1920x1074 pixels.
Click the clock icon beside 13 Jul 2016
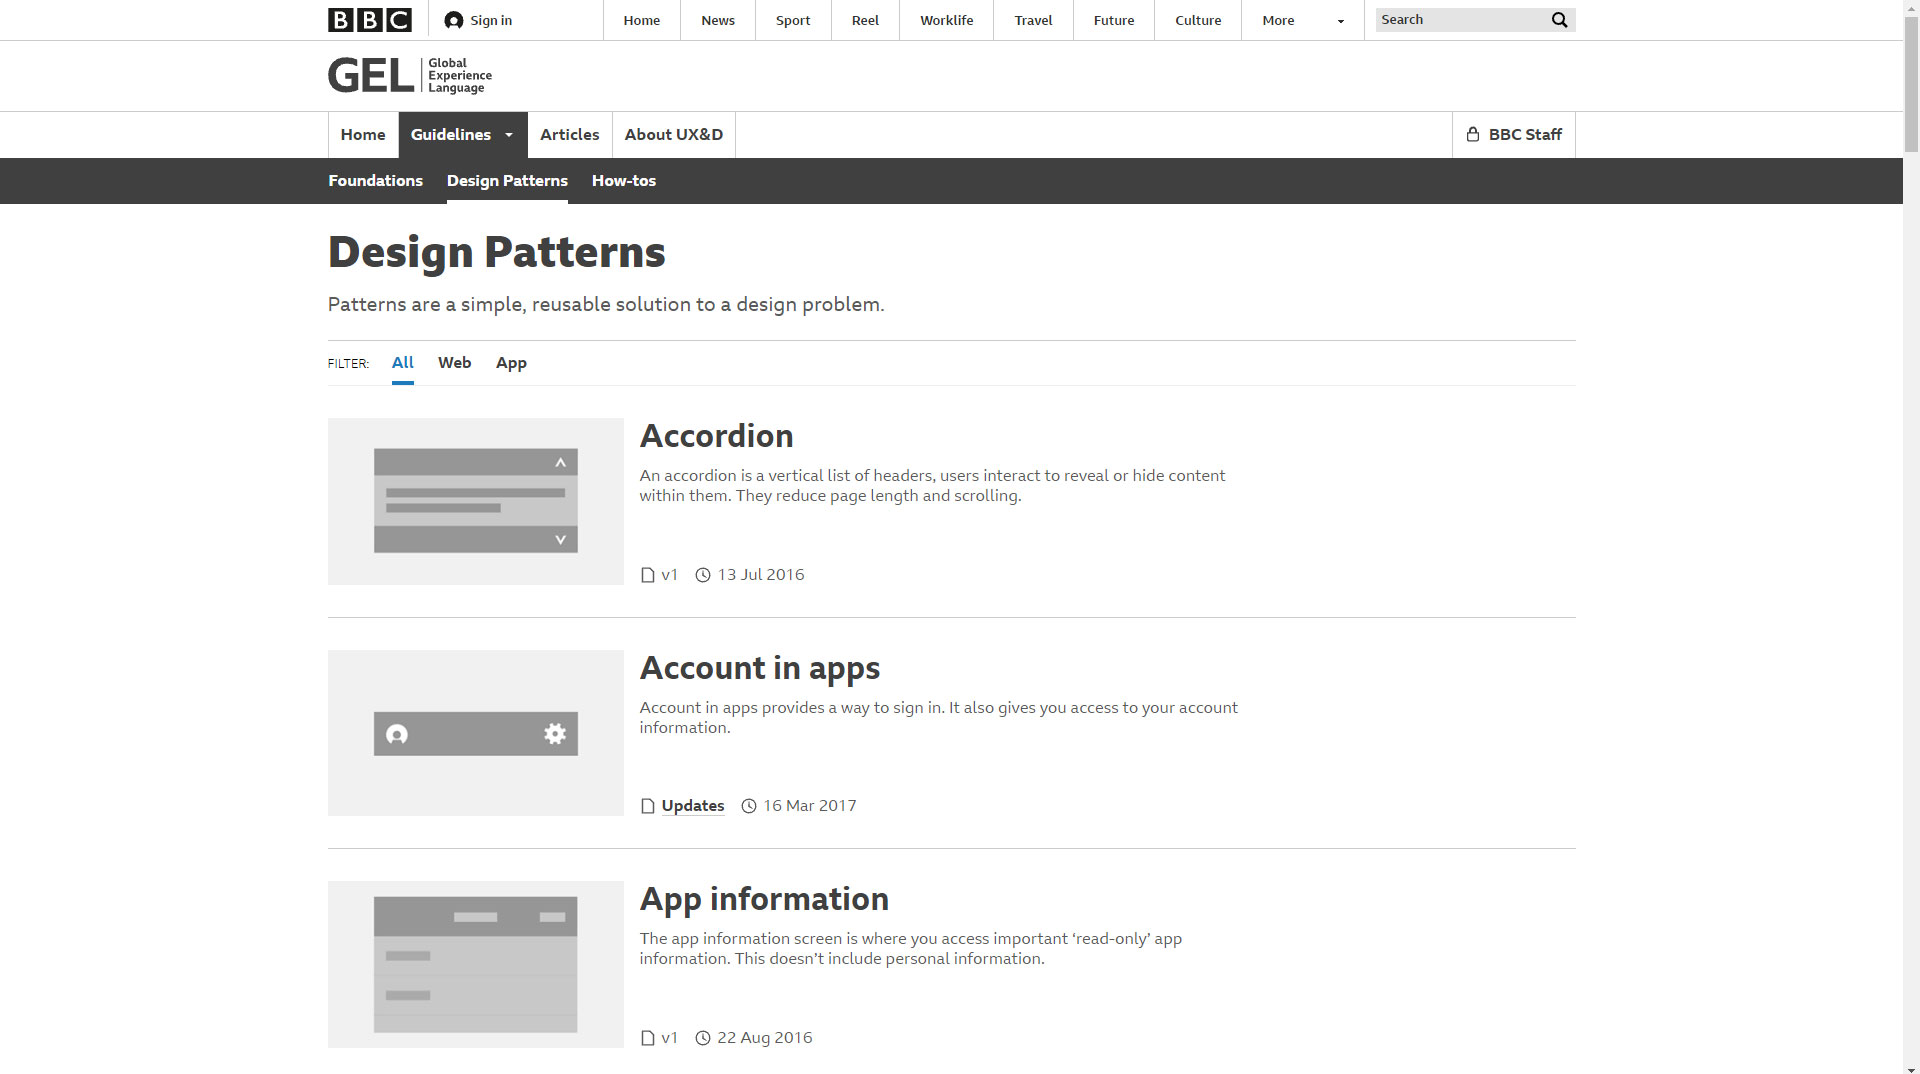(x=703, y=575)
